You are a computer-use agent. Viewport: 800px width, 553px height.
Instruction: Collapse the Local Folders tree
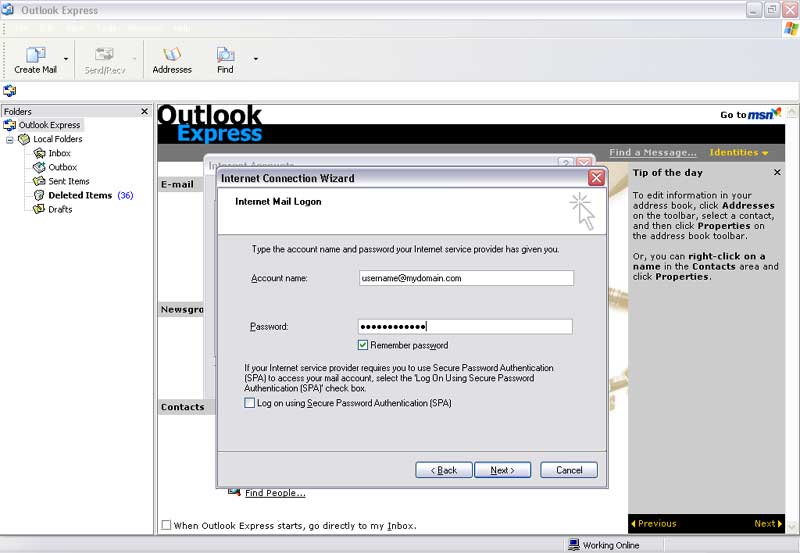pyautogui.click(x=10, y=139)
